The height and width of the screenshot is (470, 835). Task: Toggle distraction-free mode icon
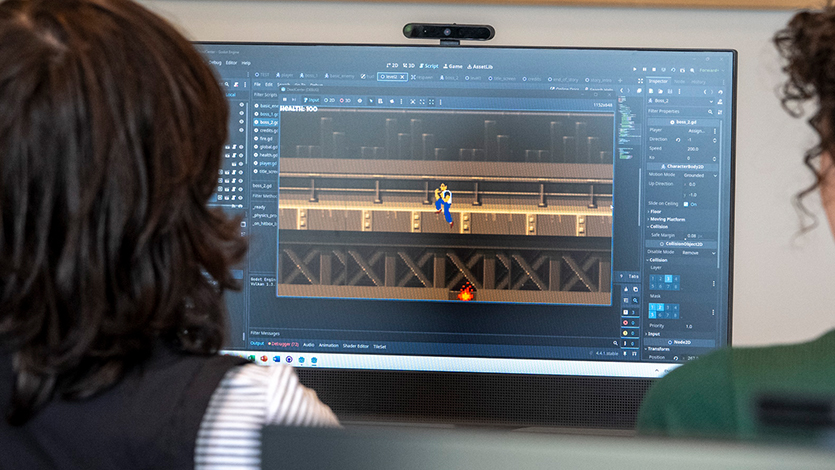640,81
